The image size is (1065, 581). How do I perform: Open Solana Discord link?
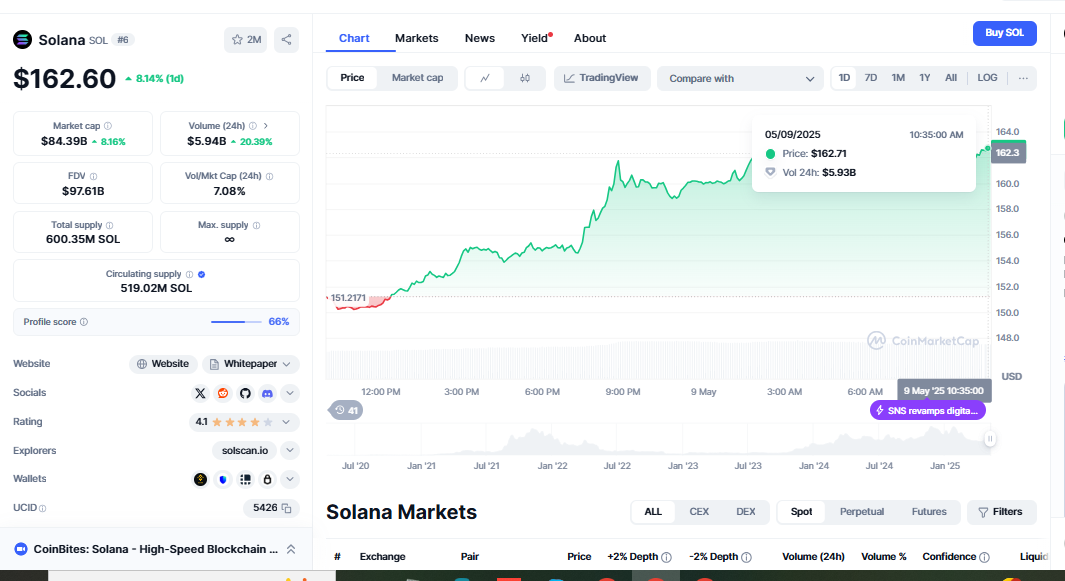coord(268,393)
